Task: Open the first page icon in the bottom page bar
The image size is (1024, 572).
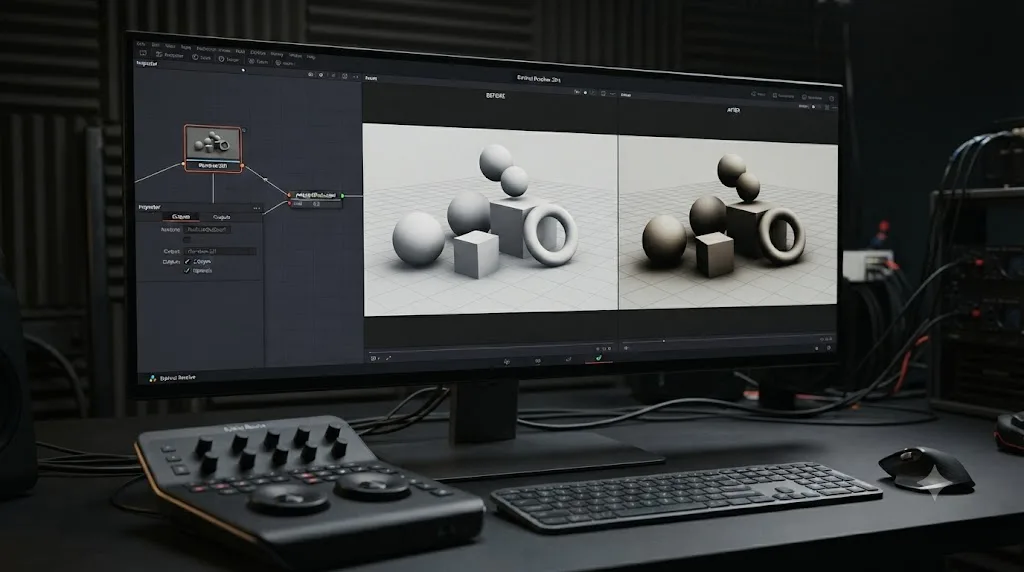Action: click(507, 361)
